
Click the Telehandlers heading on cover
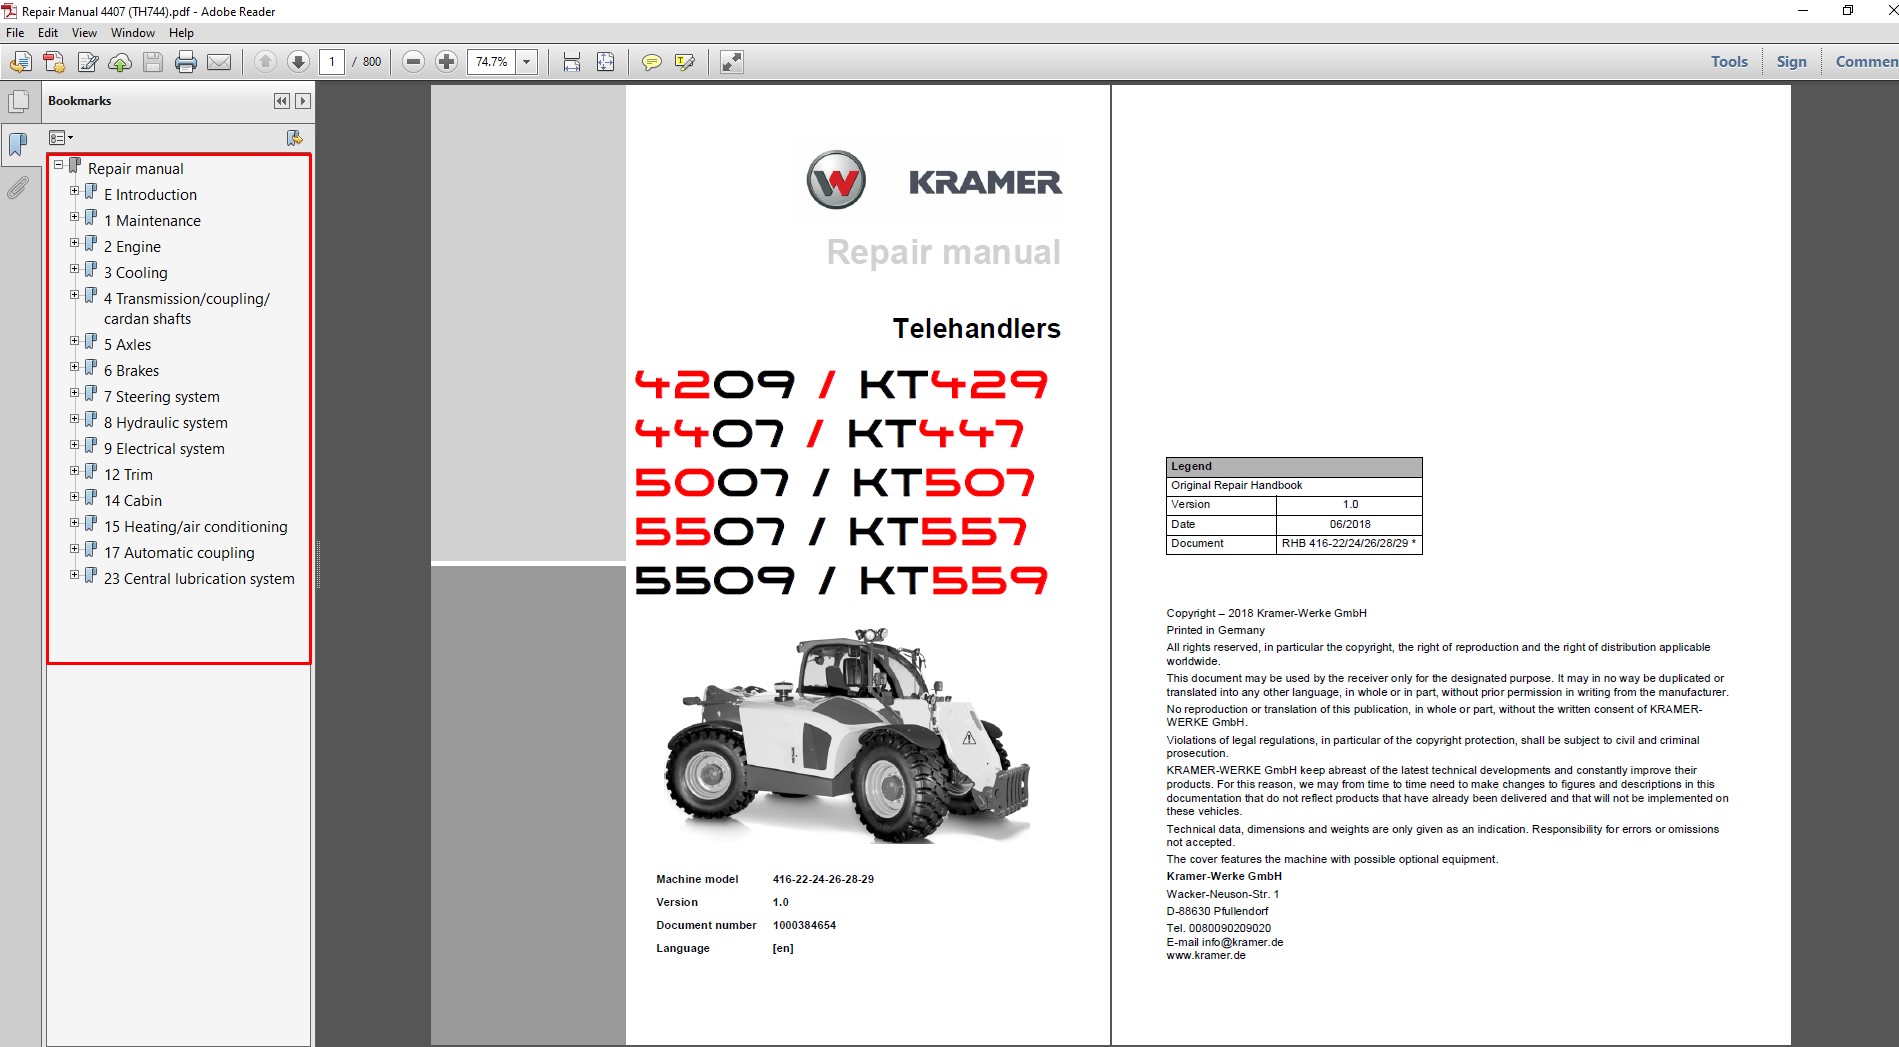point(976,328)
